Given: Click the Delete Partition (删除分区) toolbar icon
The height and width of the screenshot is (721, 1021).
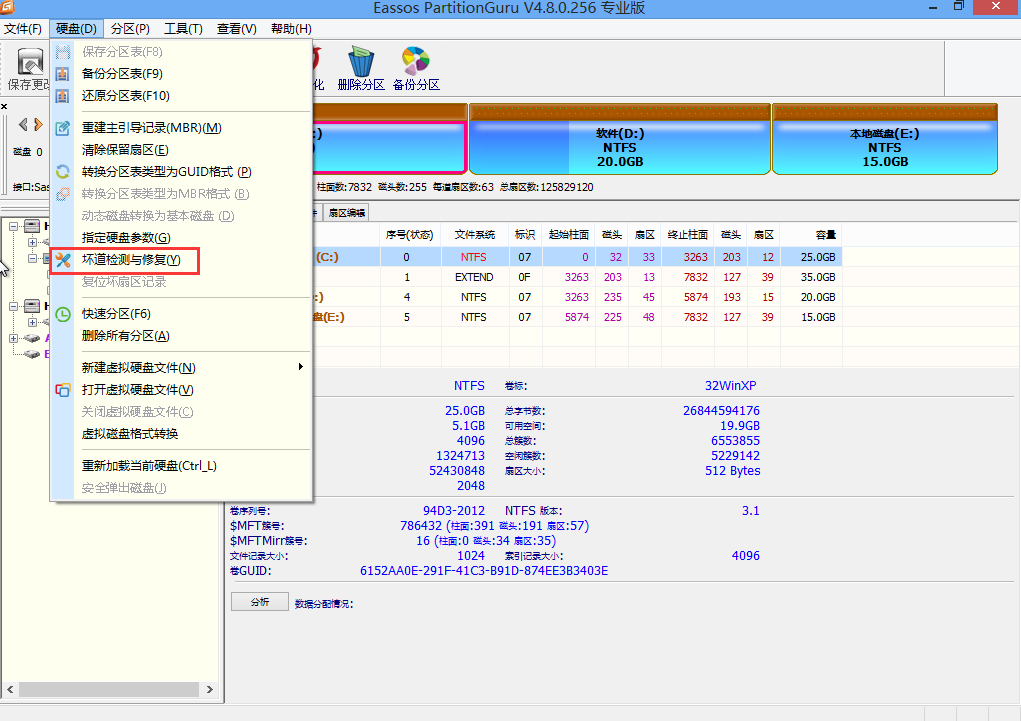Looking at the screenshot, I should pyautogui.click(x=361, y=68).
